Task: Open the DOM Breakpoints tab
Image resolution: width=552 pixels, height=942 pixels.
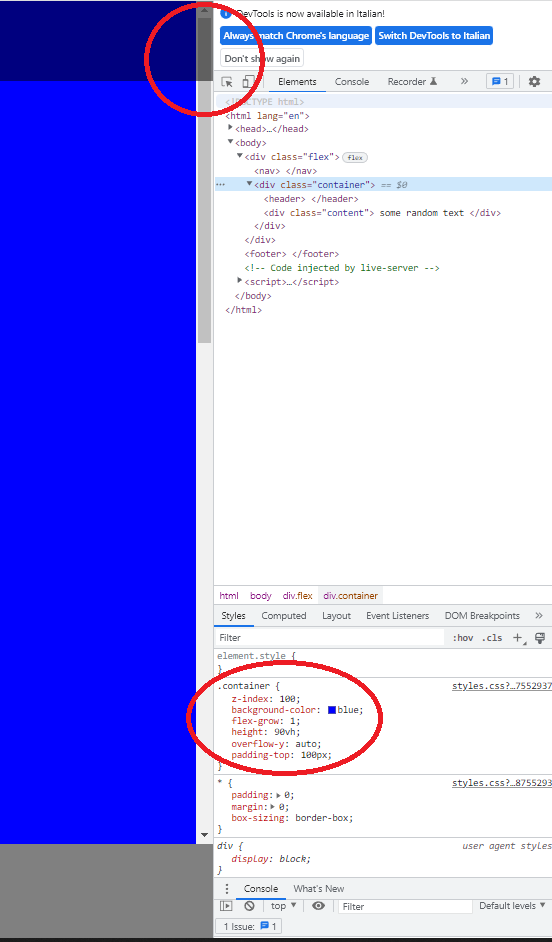Action: coord(482,616)
